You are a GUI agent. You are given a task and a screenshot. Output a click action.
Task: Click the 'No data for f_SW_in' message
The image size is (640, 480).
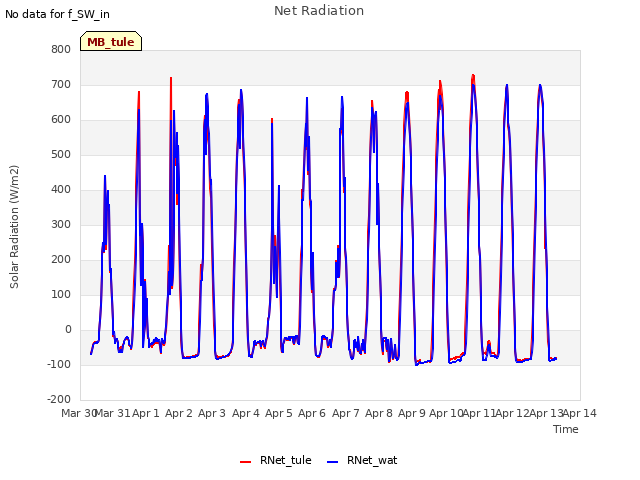pyautogui.click(x=57, y=14)
